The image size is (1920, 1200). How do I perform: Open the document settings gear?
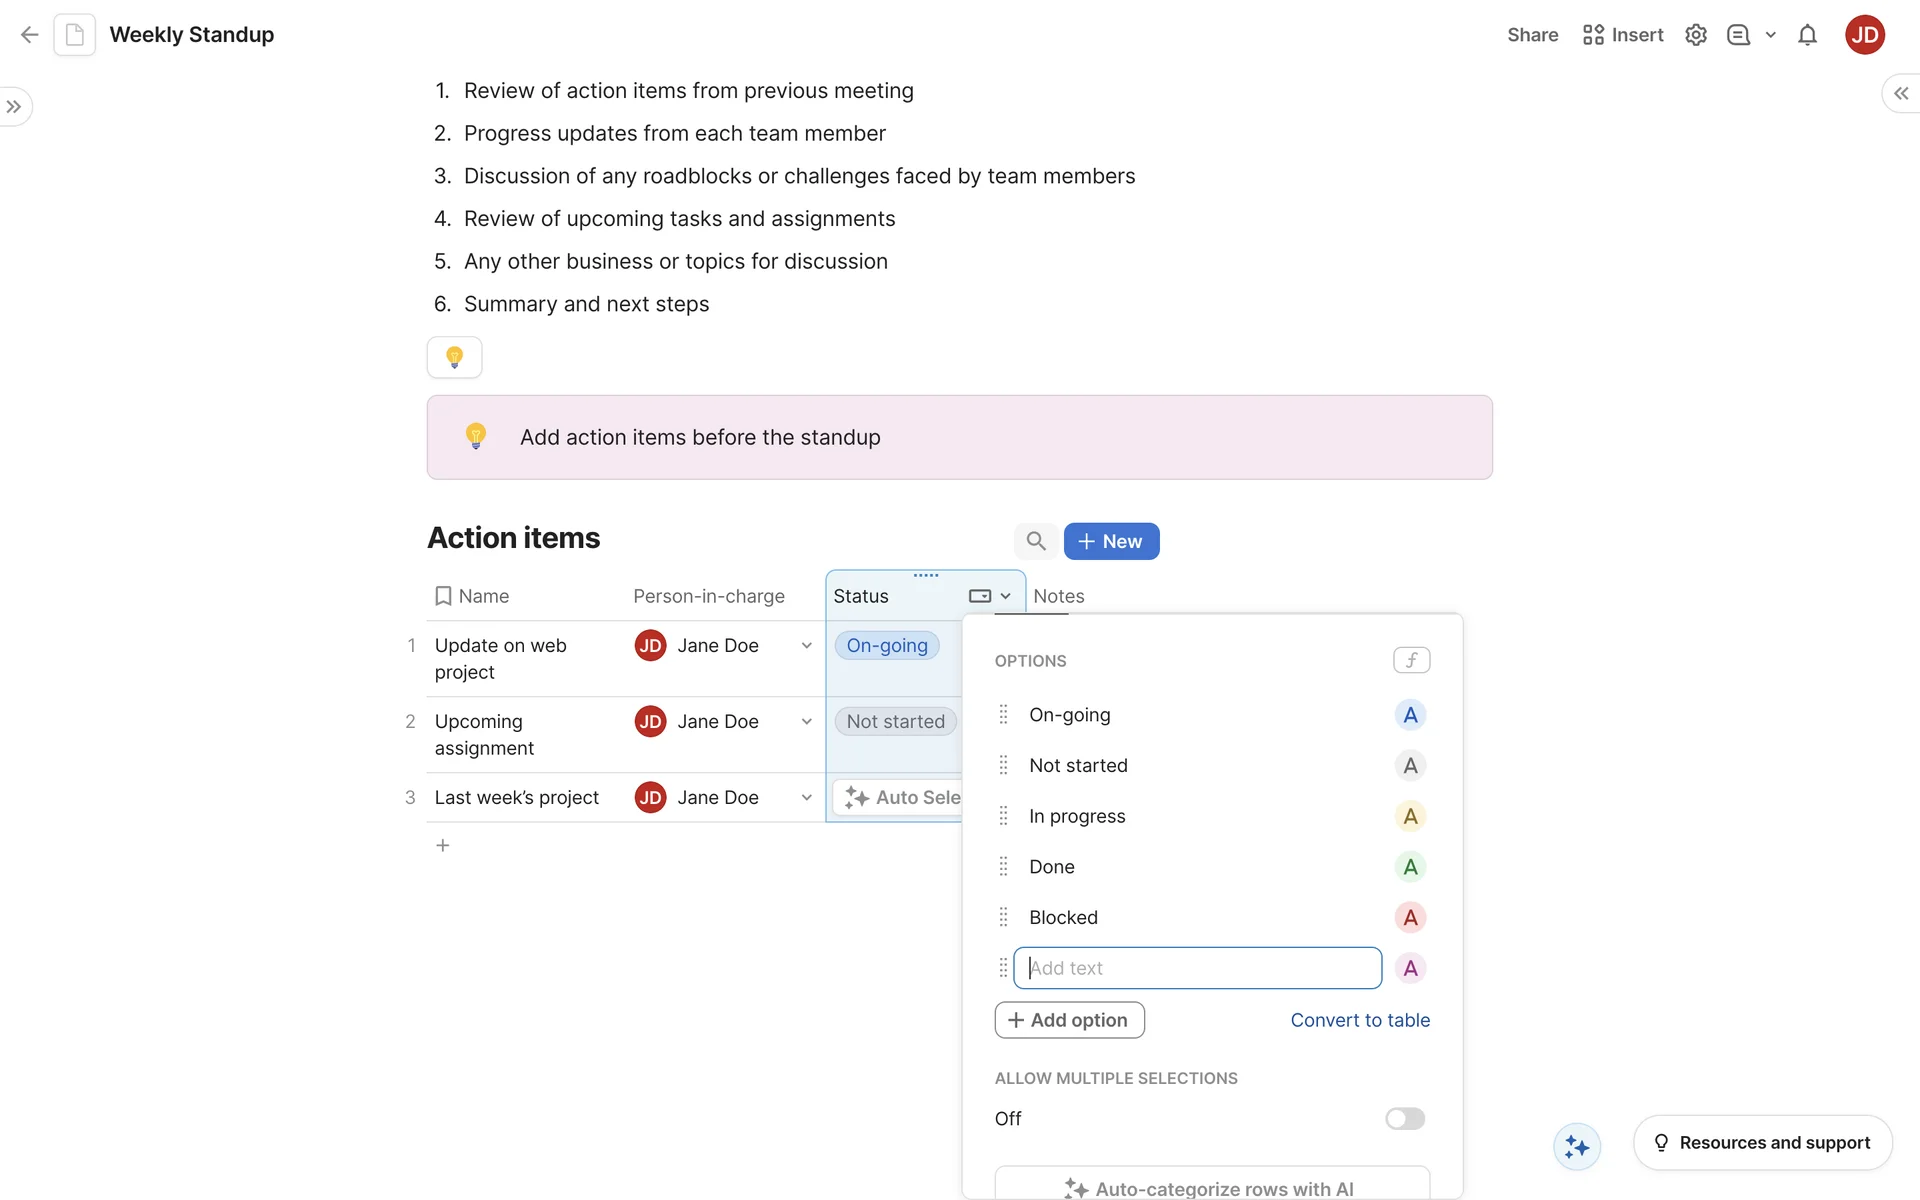click(x=1695, y=35)
